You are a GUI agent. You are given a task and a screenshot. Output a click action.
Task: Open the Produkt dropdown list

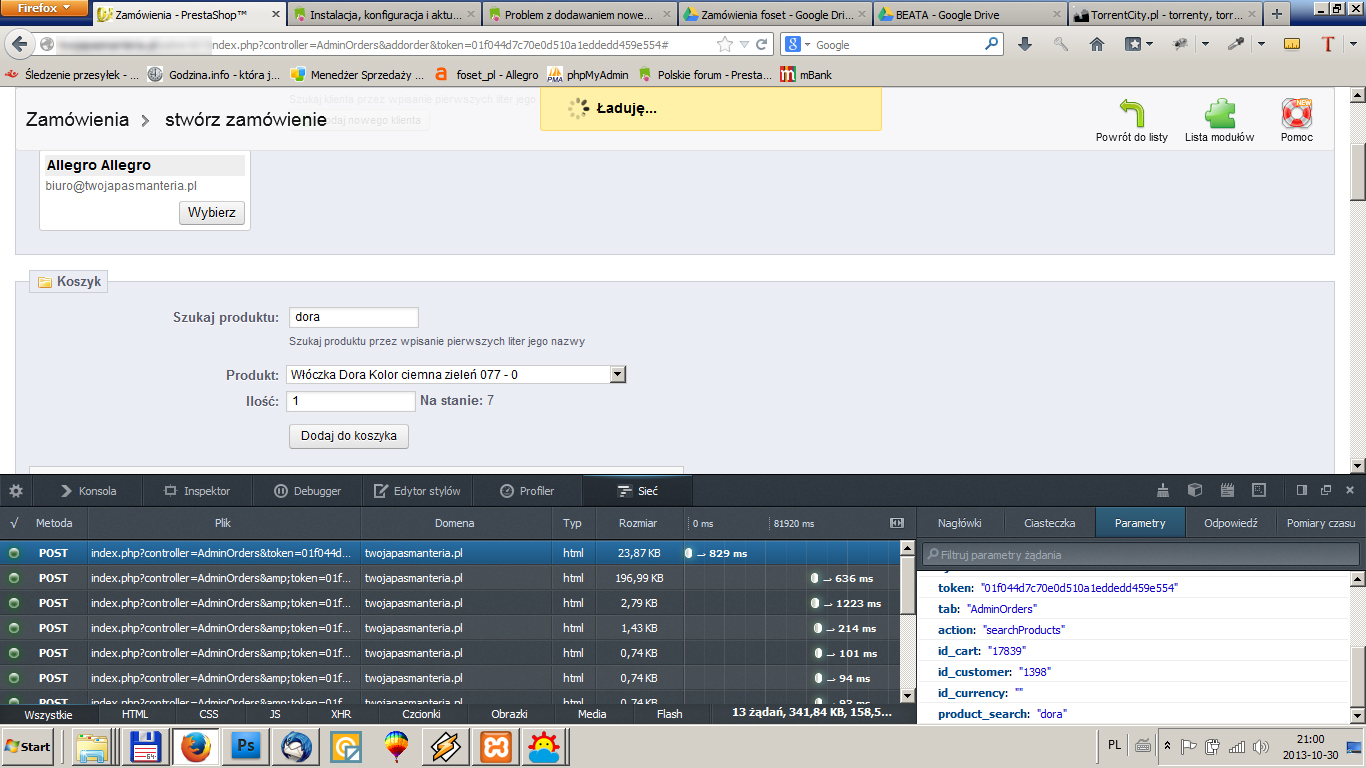456,374
